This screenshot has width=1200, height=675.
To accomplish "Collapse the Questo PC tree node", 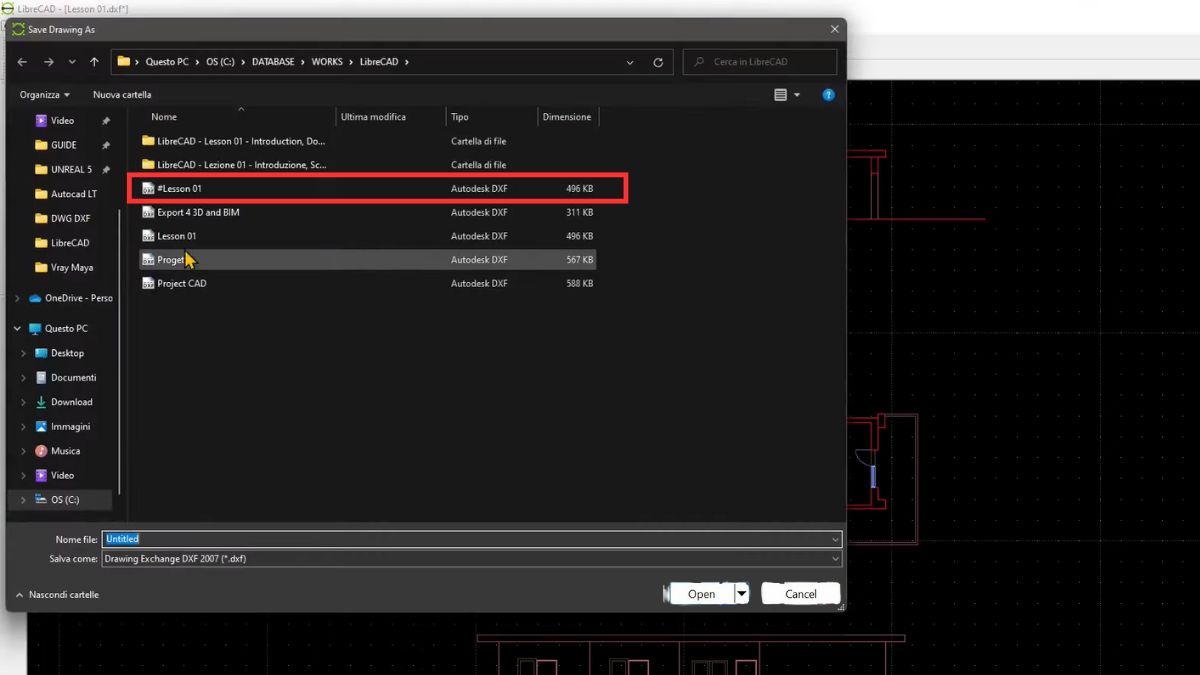I will 17,329.
